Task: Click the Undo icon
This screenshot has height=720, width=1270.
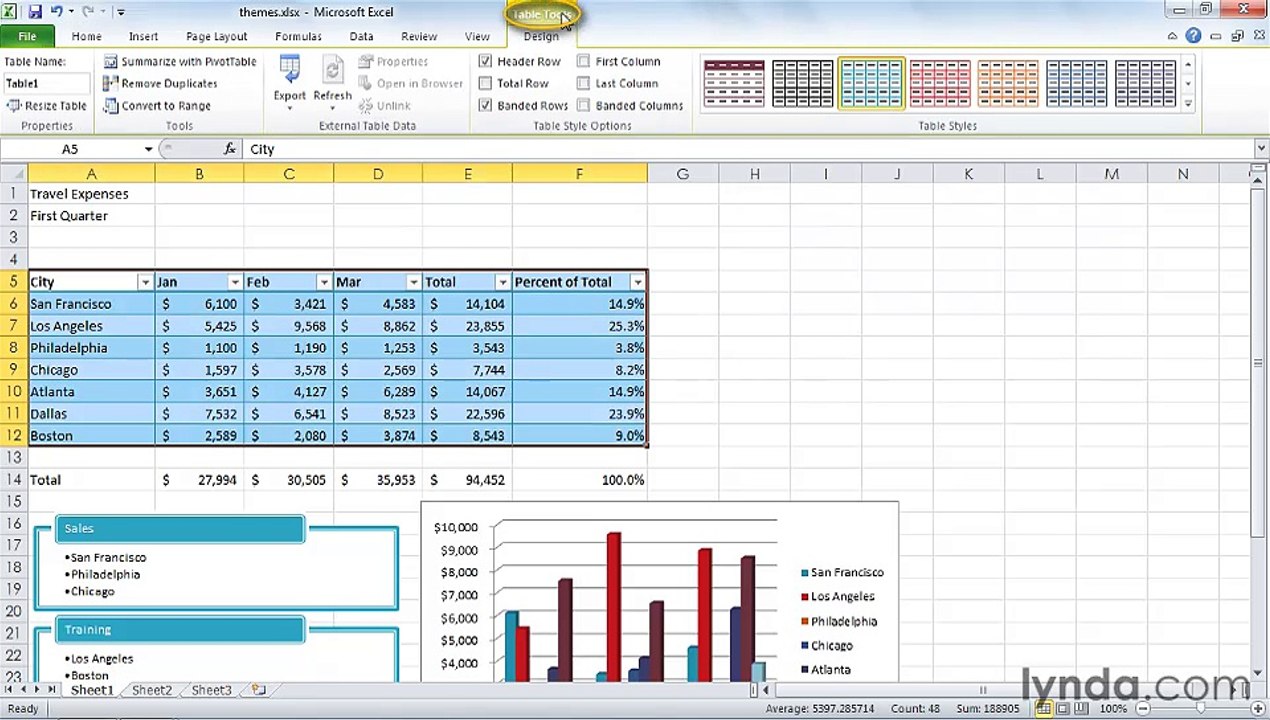Action: pyautogui.click(x=57, y=12)
